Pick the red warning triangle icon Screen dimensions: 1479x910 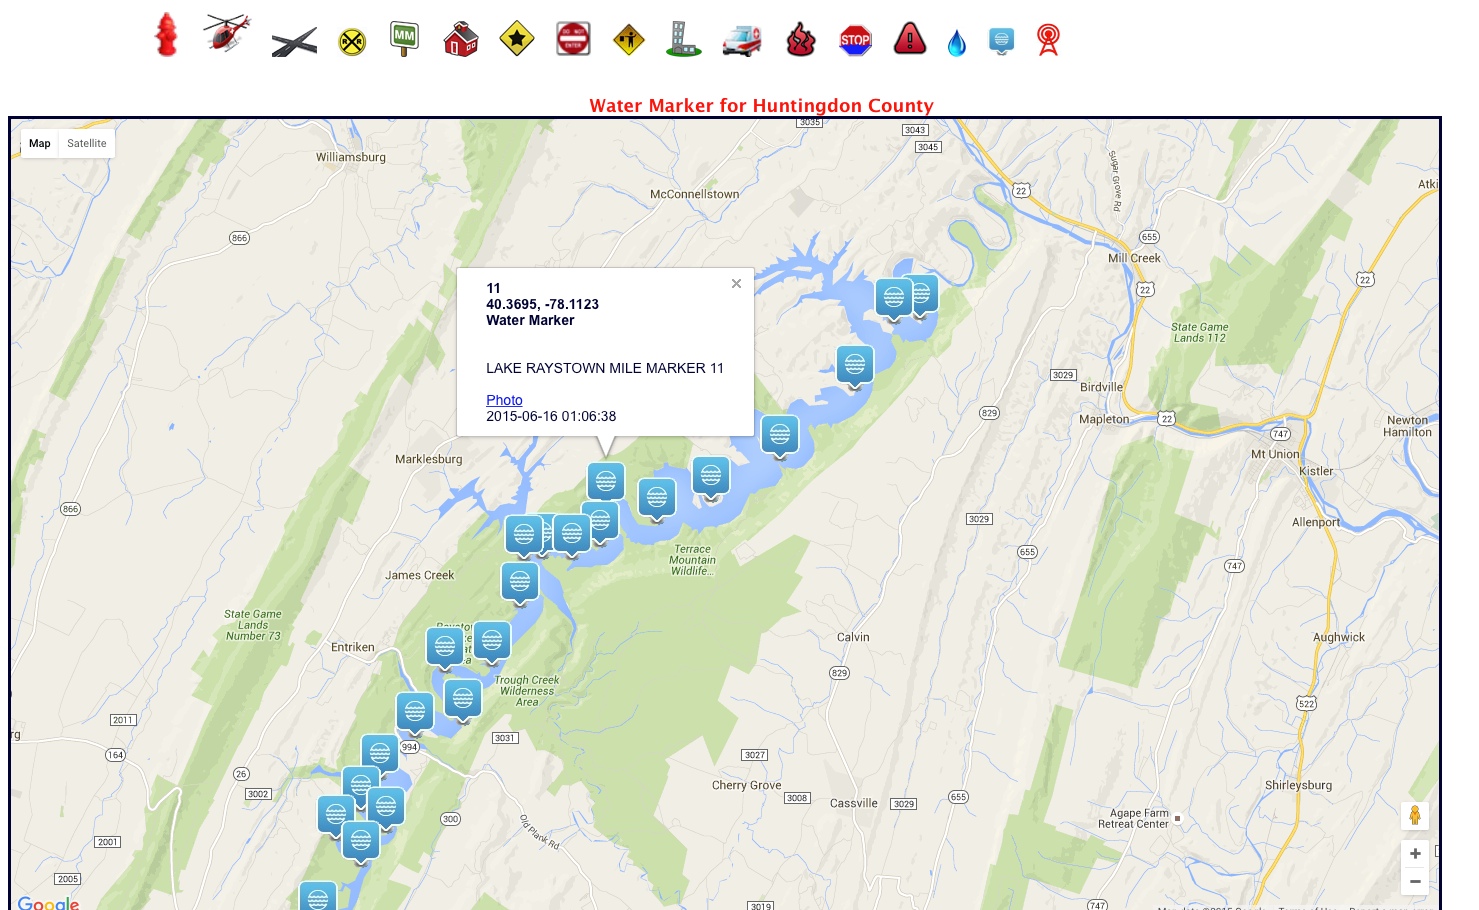click(910, 39)
